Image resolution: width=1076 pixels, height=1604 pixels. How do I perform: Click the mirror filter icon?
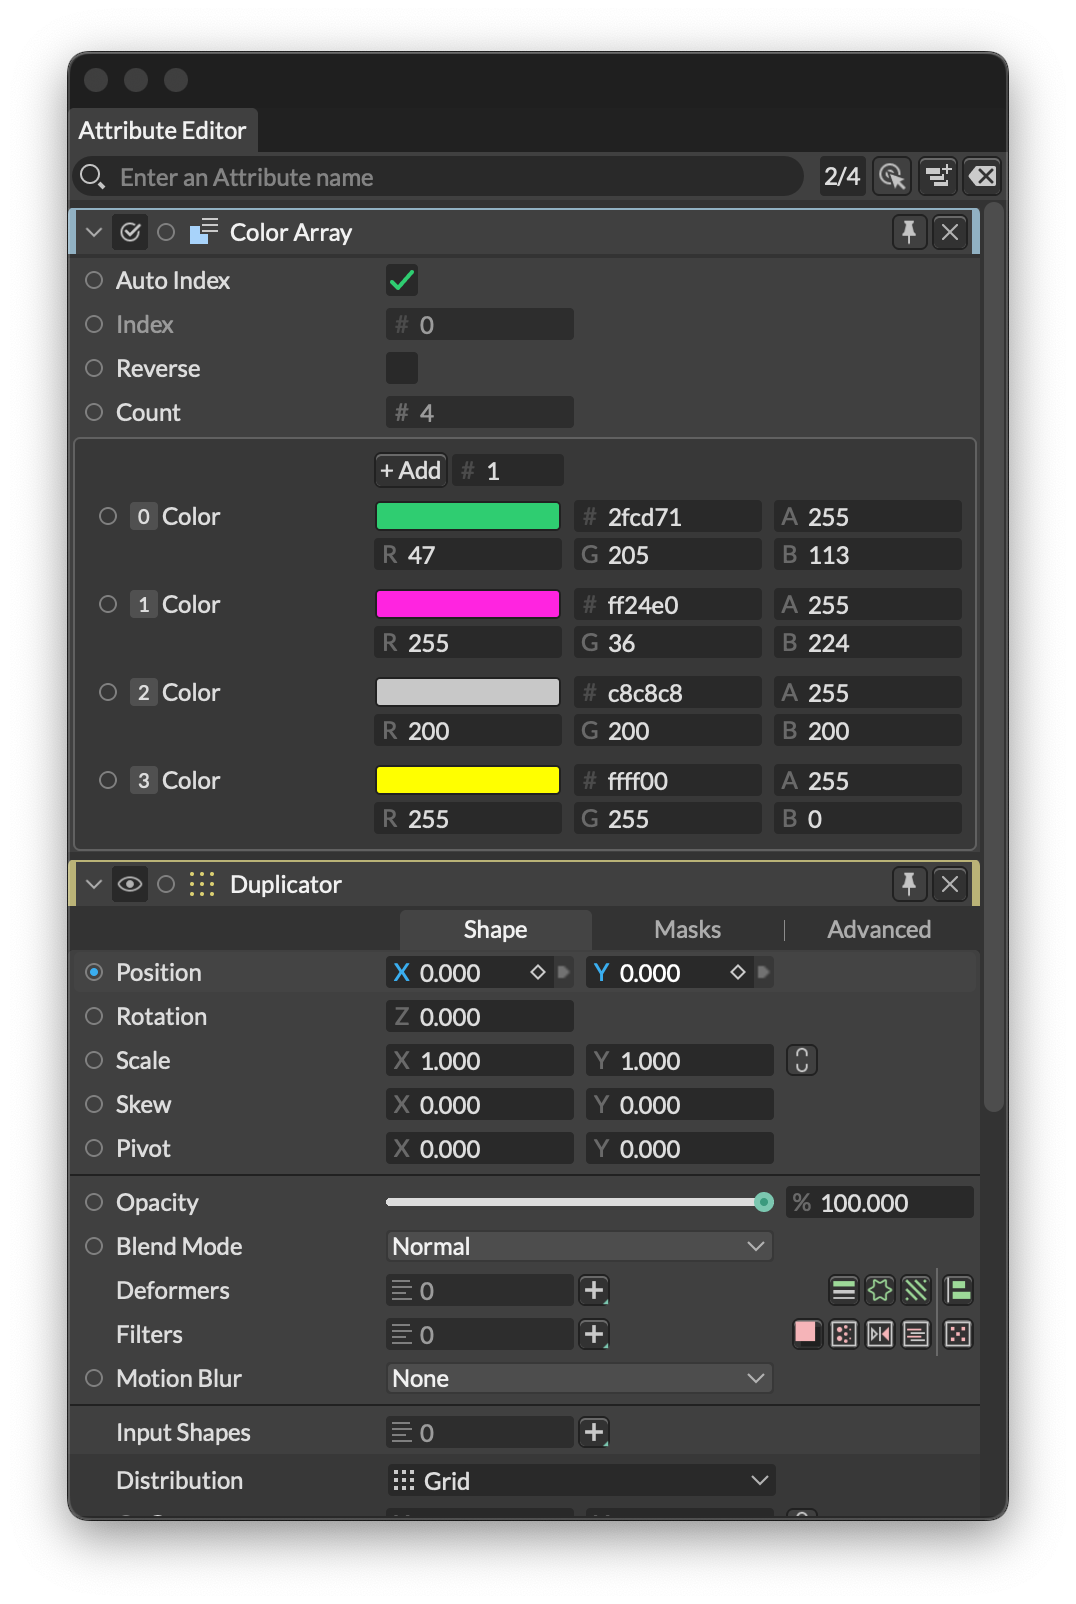tap(880, 1334)
